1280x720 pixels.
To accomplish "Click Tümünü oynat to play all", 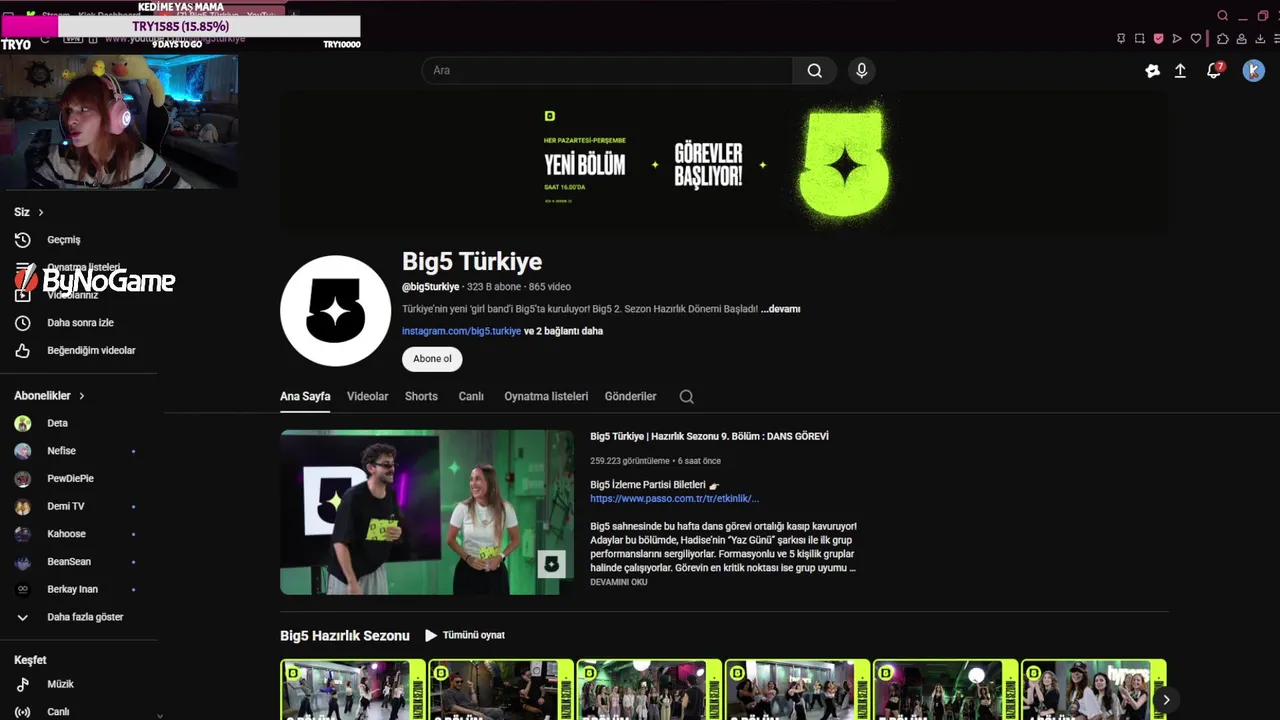I will 464,635.
